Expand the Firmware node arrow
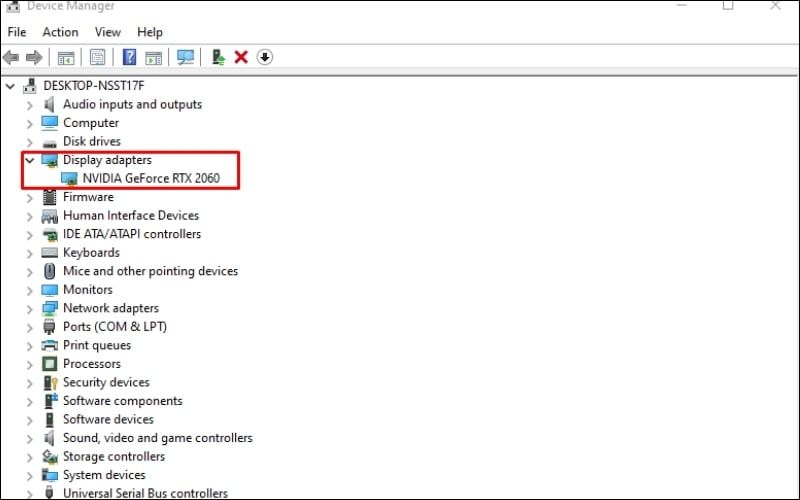 pyautogui.click(x=30, y=198)
